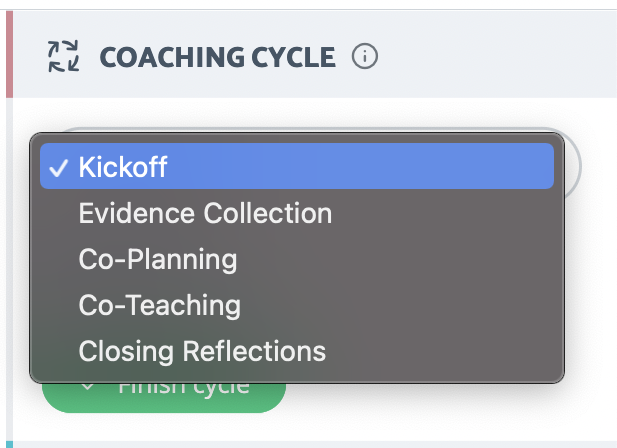
Task: Click the stage select field's rounded right edge
Action: [573, 166]
